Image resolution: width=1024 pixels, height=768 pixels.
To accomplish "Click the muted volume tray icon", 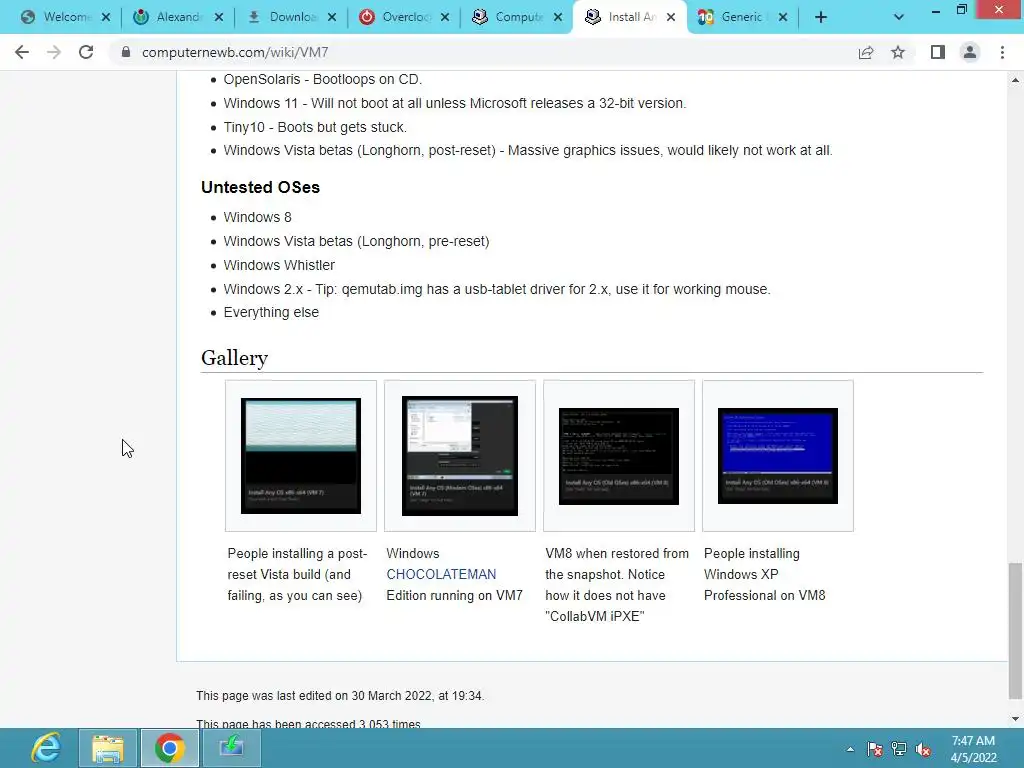I will [923, 749].
